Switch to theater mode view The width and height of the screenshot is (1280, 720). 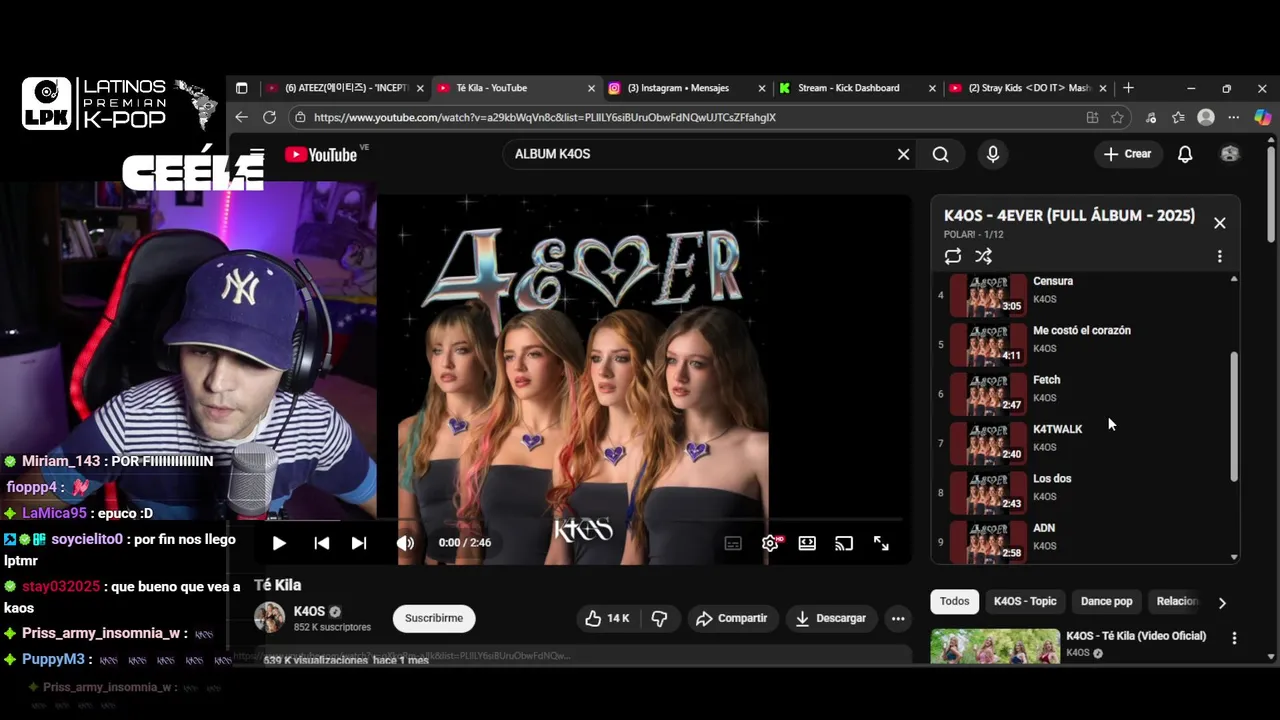[807, 543]
